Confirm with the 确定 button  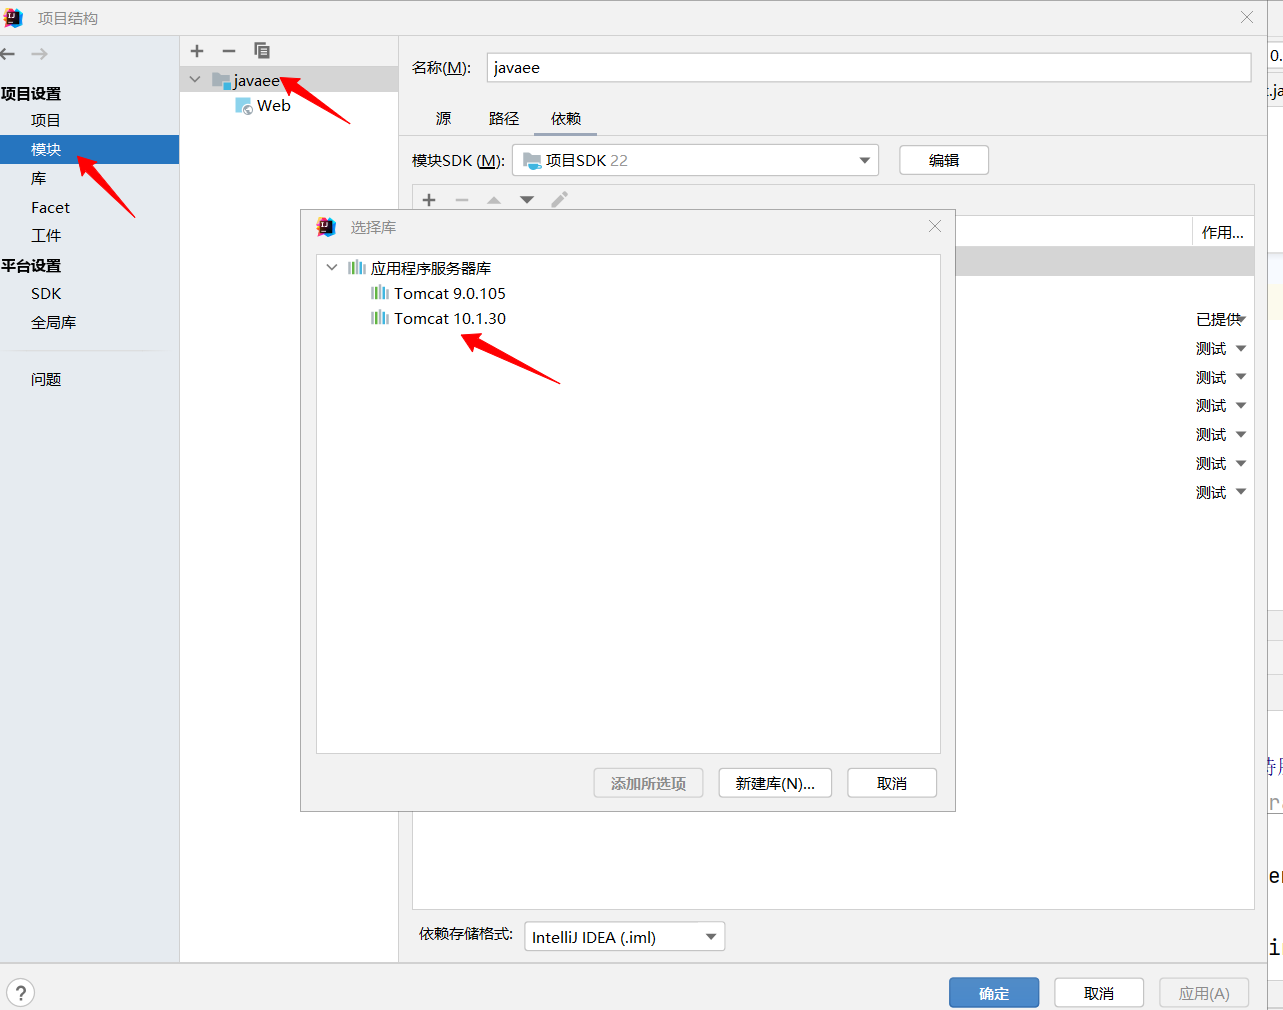(994, 993)
